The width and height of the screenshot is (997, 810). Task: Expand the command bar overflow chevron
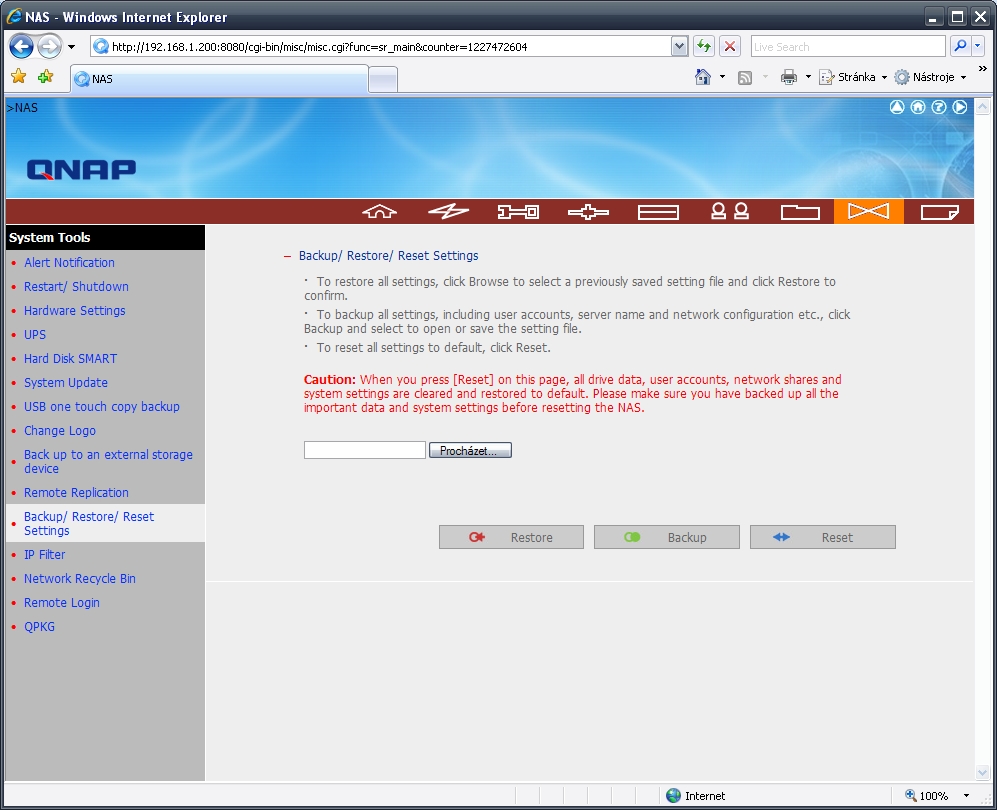(x=982, y=68)
